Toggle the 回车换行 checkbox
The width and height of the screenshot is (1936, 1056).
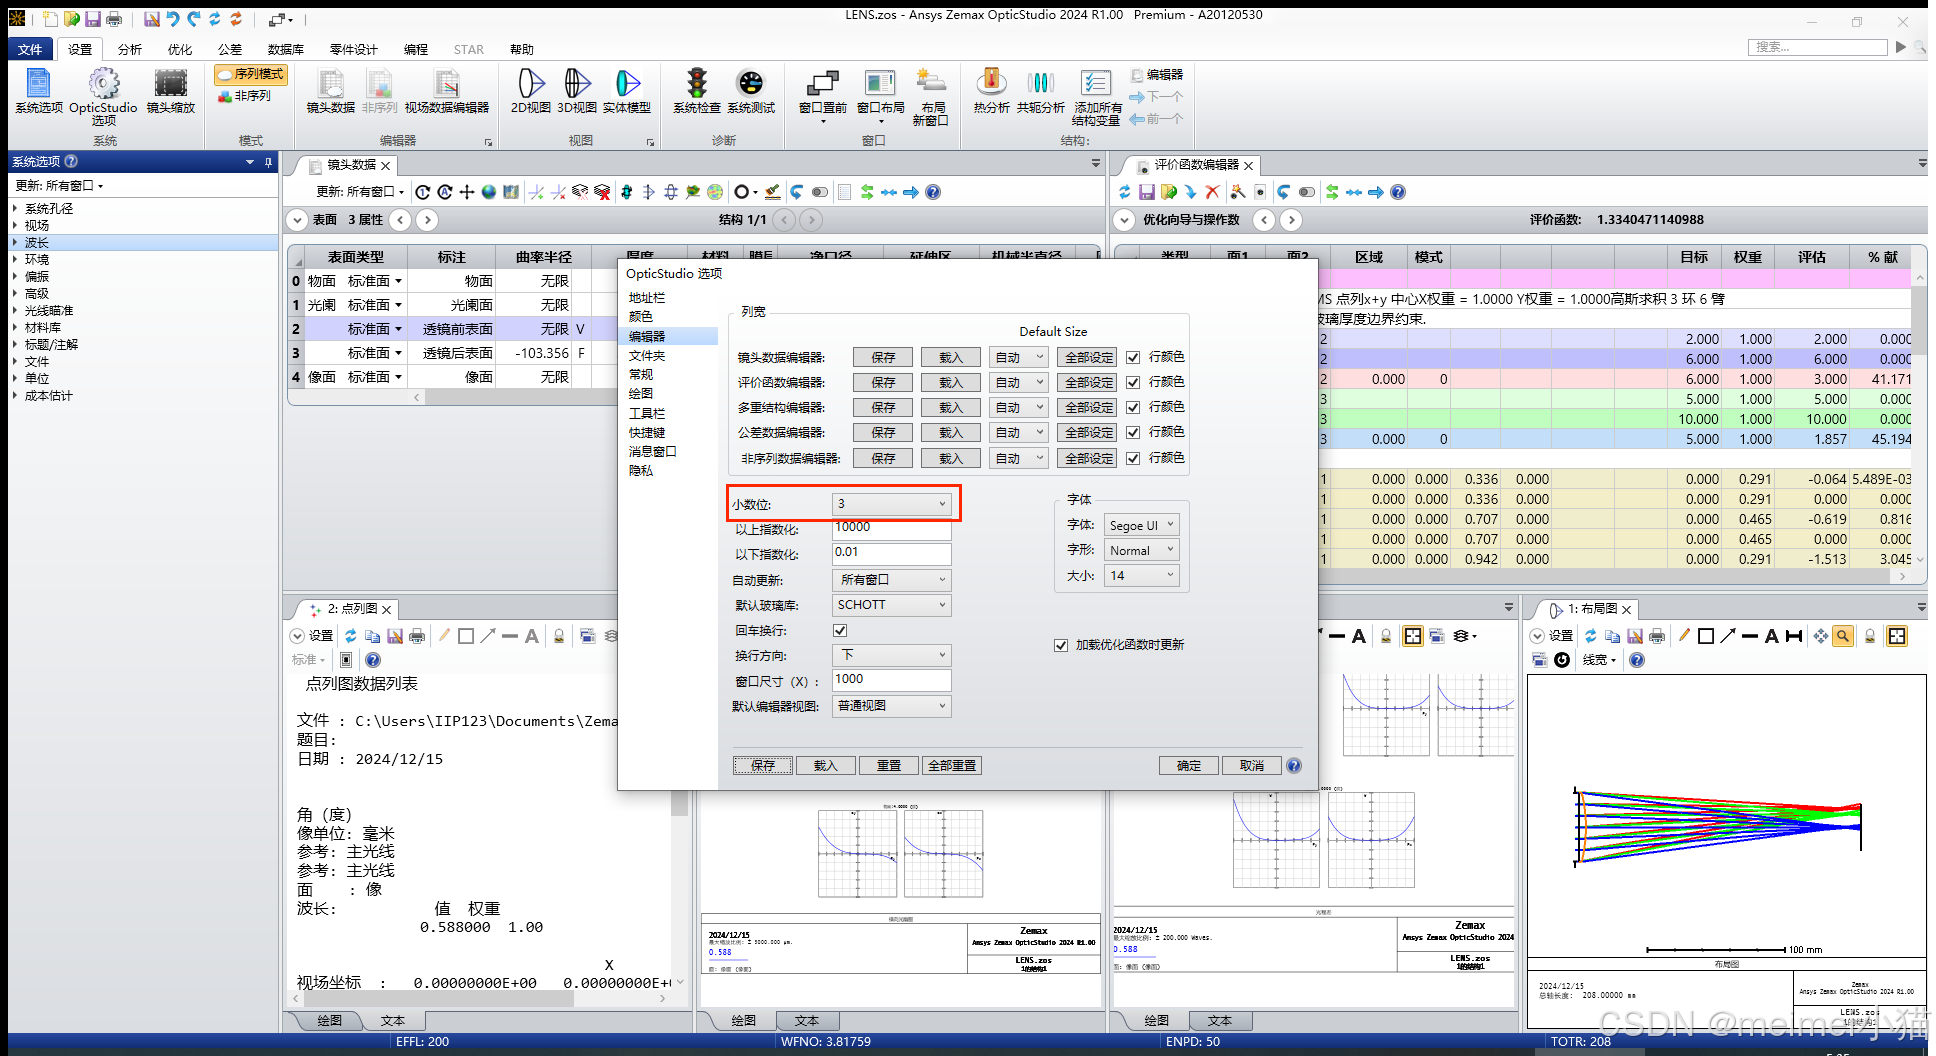pos(840,631)
